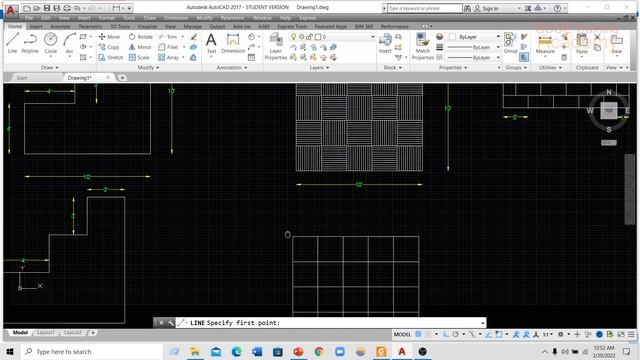Expand the Annotation panel
The height and width of the screenshot is (360, 640).
pyautogui.click(x=232, y=68)
